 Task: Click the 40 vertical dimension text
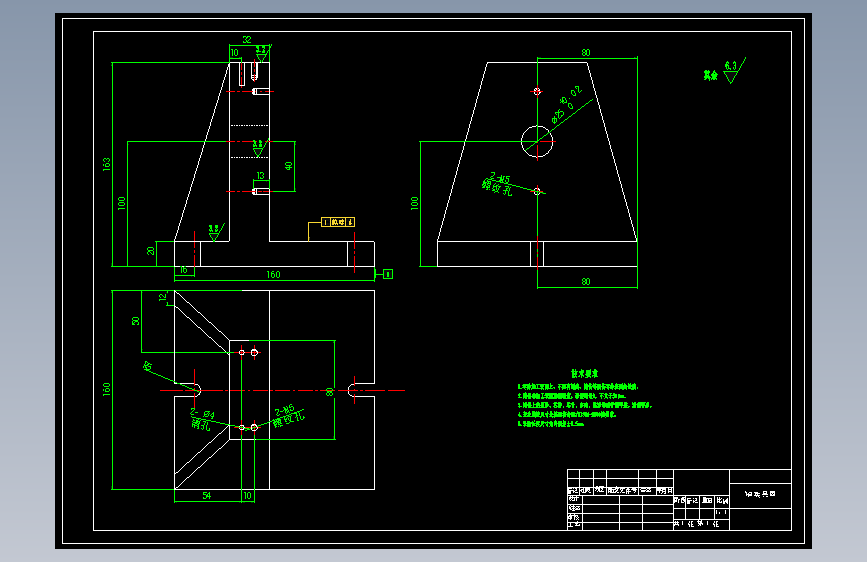(288, 166)
